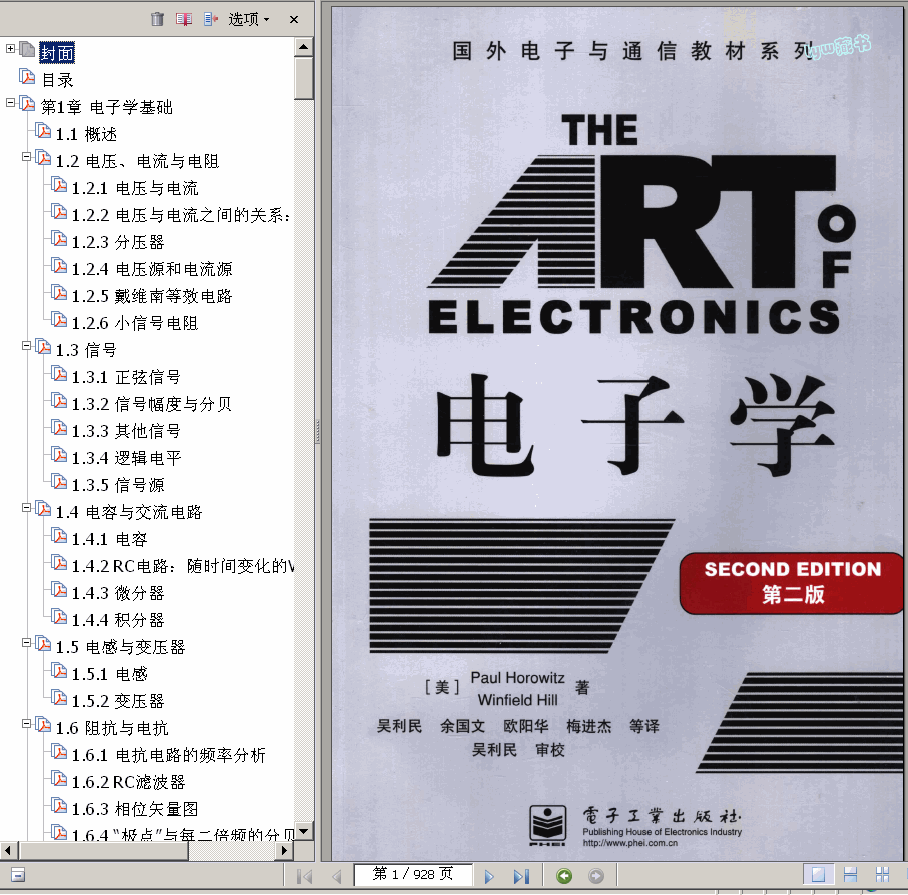Click the PDF icon beside 1.6.1 电抗电路的频率分析

(58, 752)
